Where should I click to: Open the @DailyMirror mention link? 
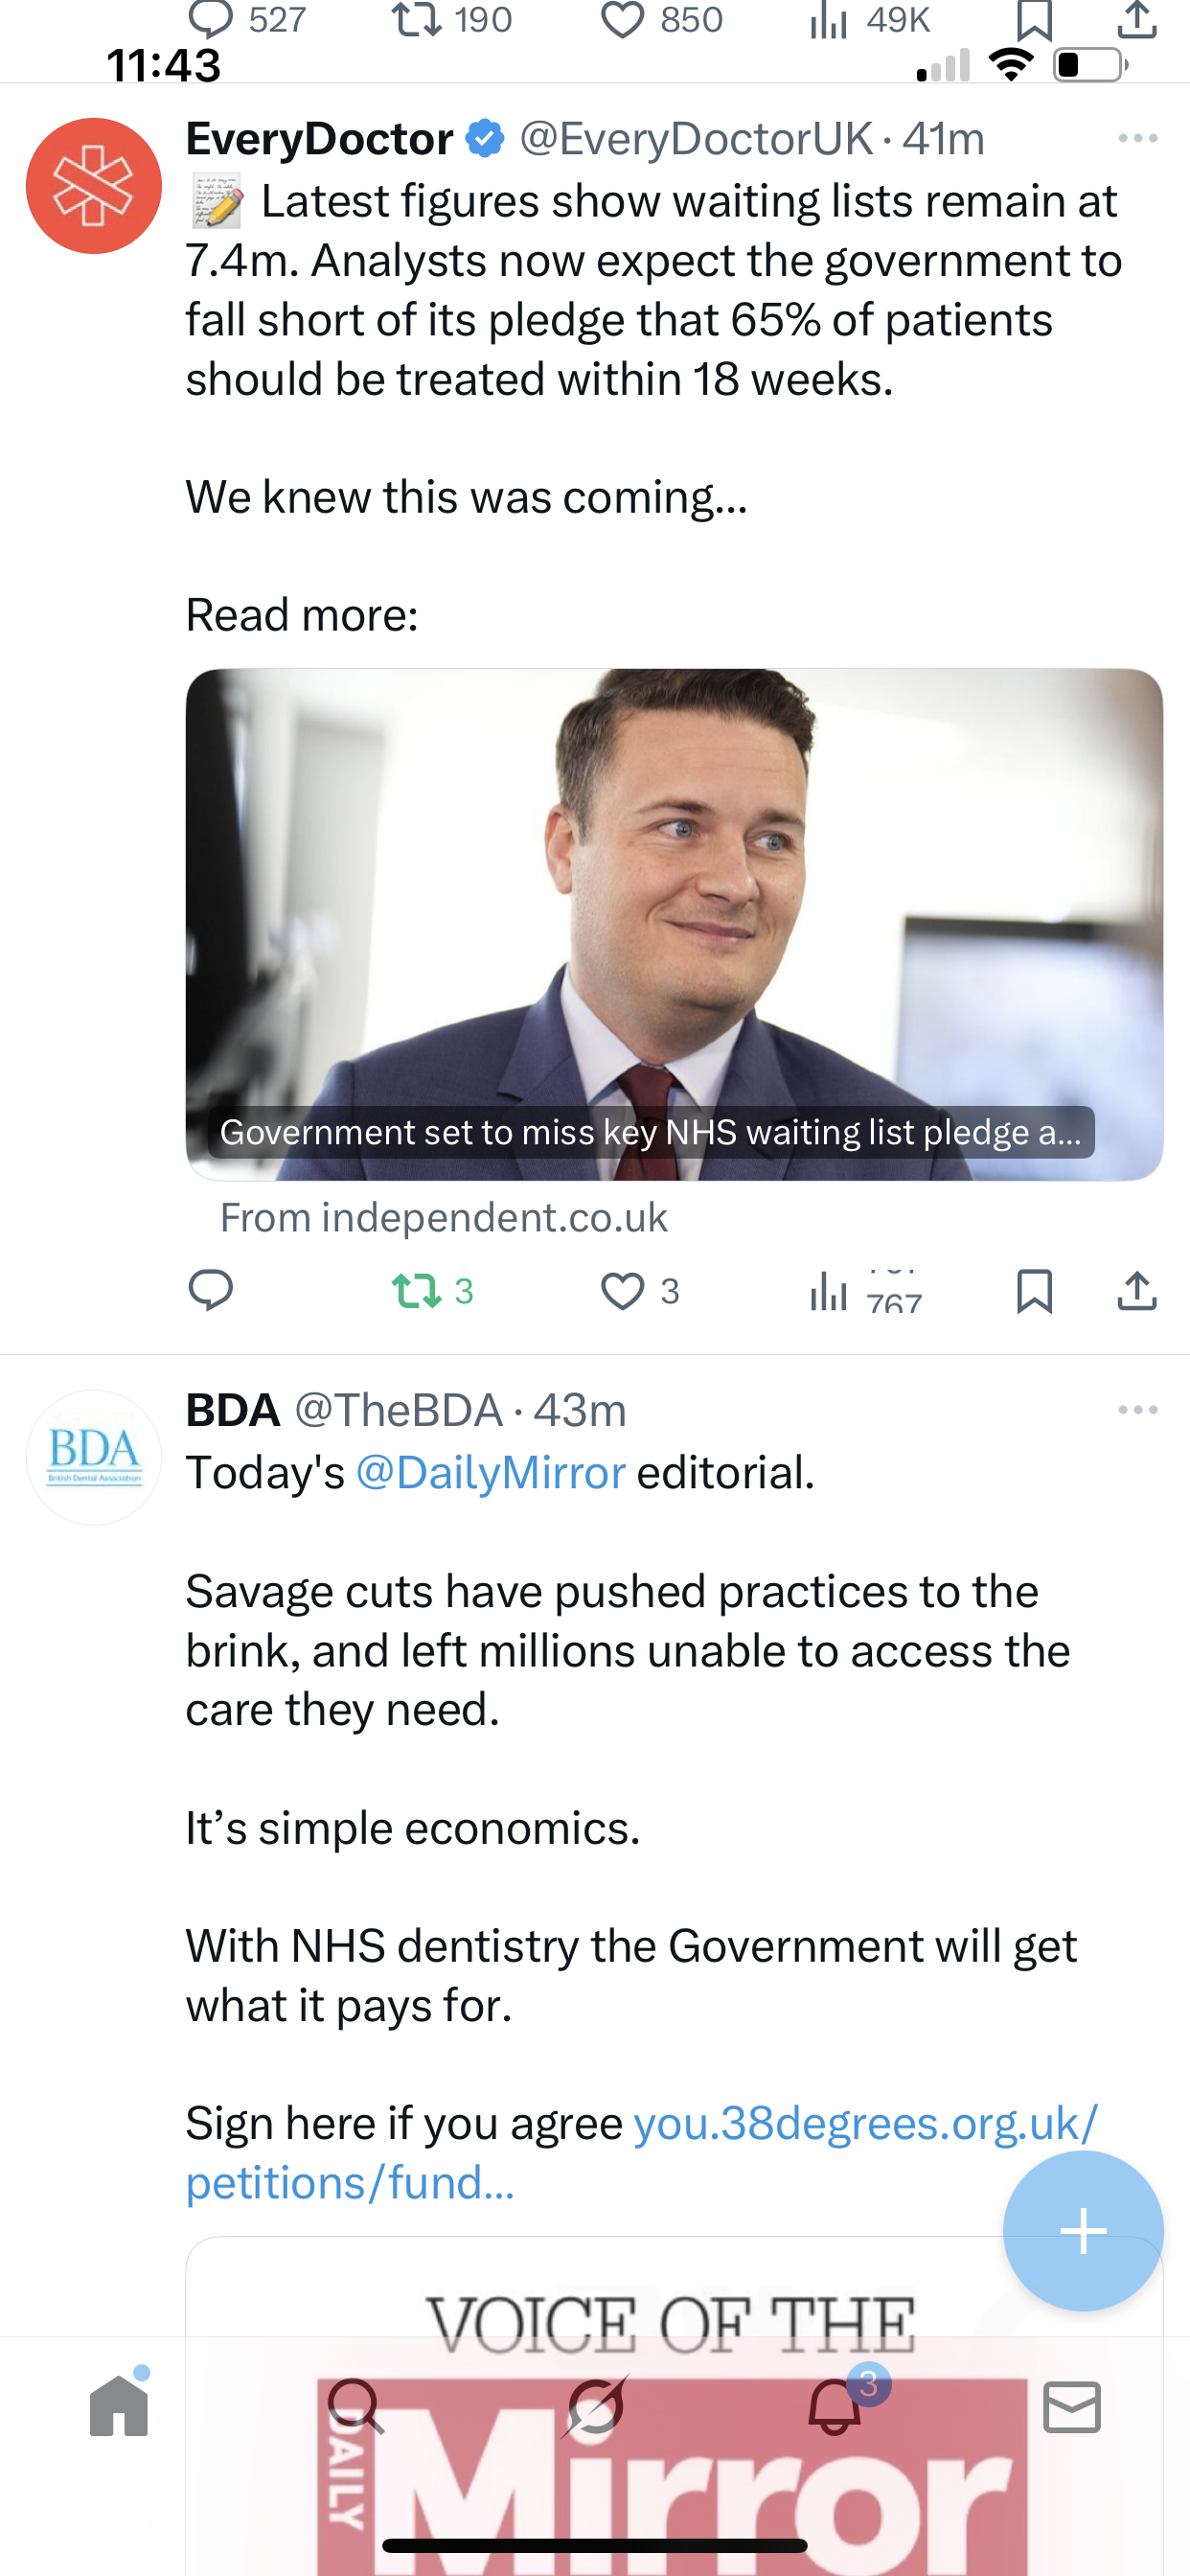490,1472
